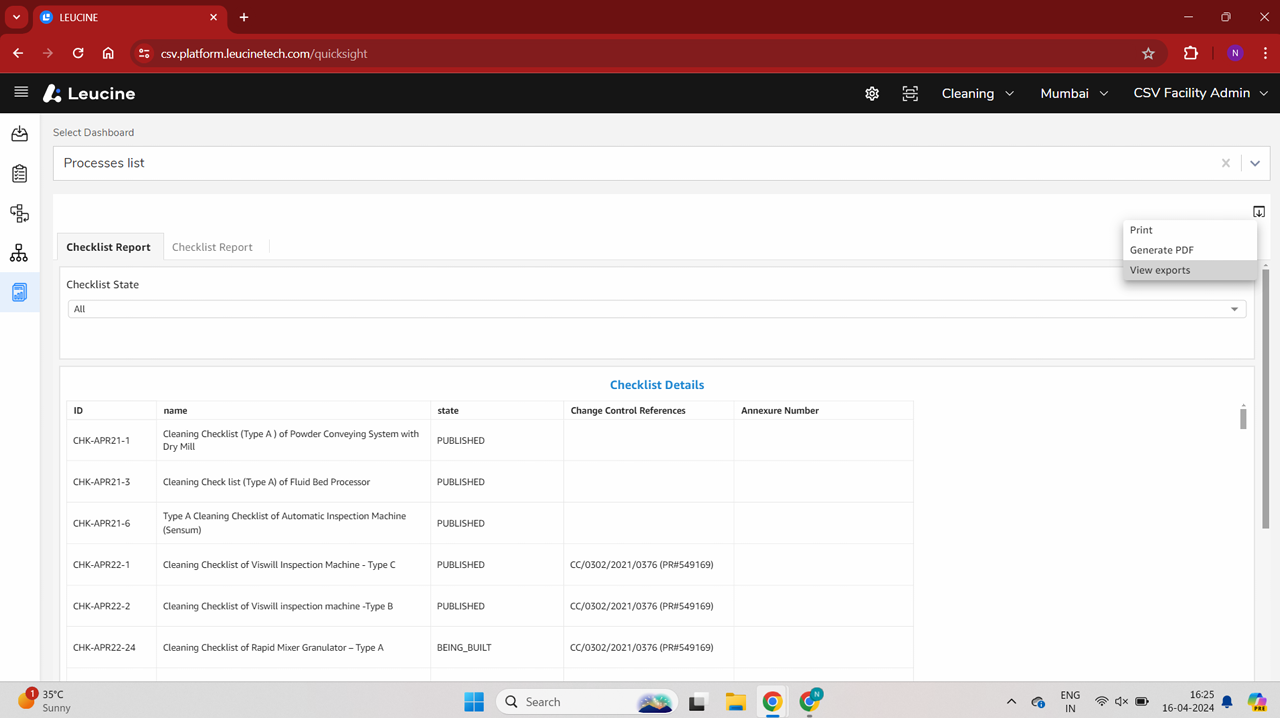Image resolution: width=1280 pixels, height=718 pixels.
Task: Open the workflow process icon in sidebar
Action: point(18,213)
